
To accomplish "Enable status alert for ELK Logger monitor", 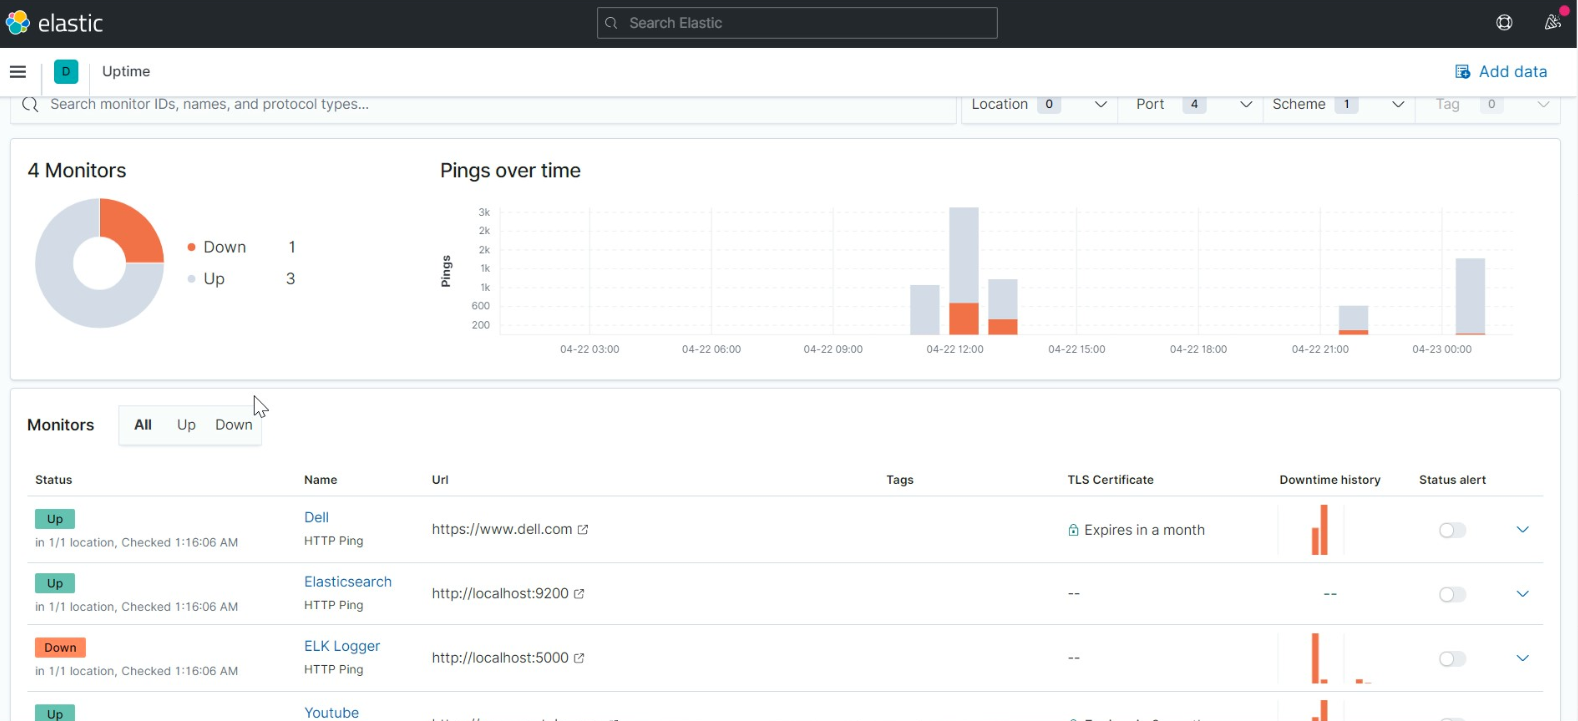I will [x=1453, y=659].
